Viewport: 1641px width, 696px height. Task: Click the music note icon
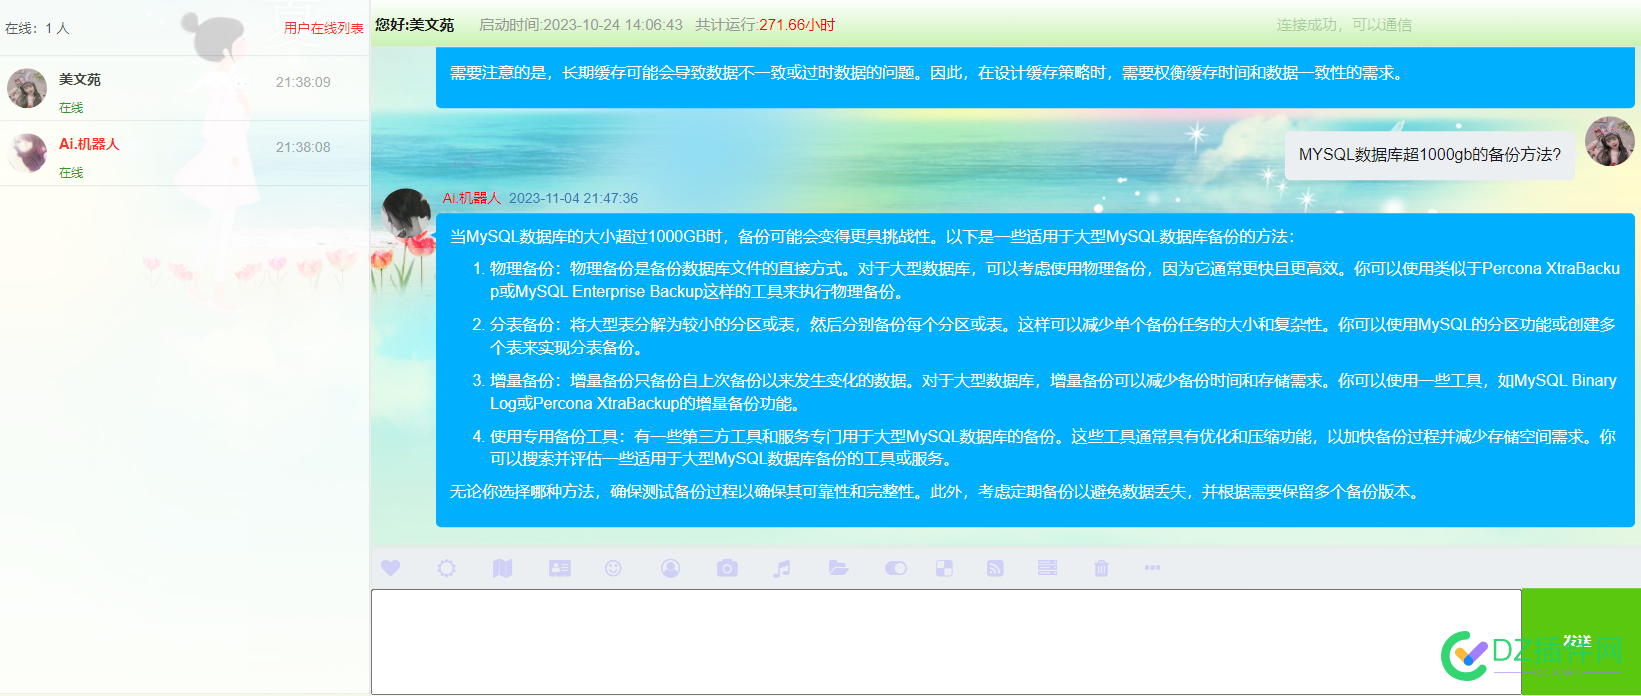[x=782, y=568]
